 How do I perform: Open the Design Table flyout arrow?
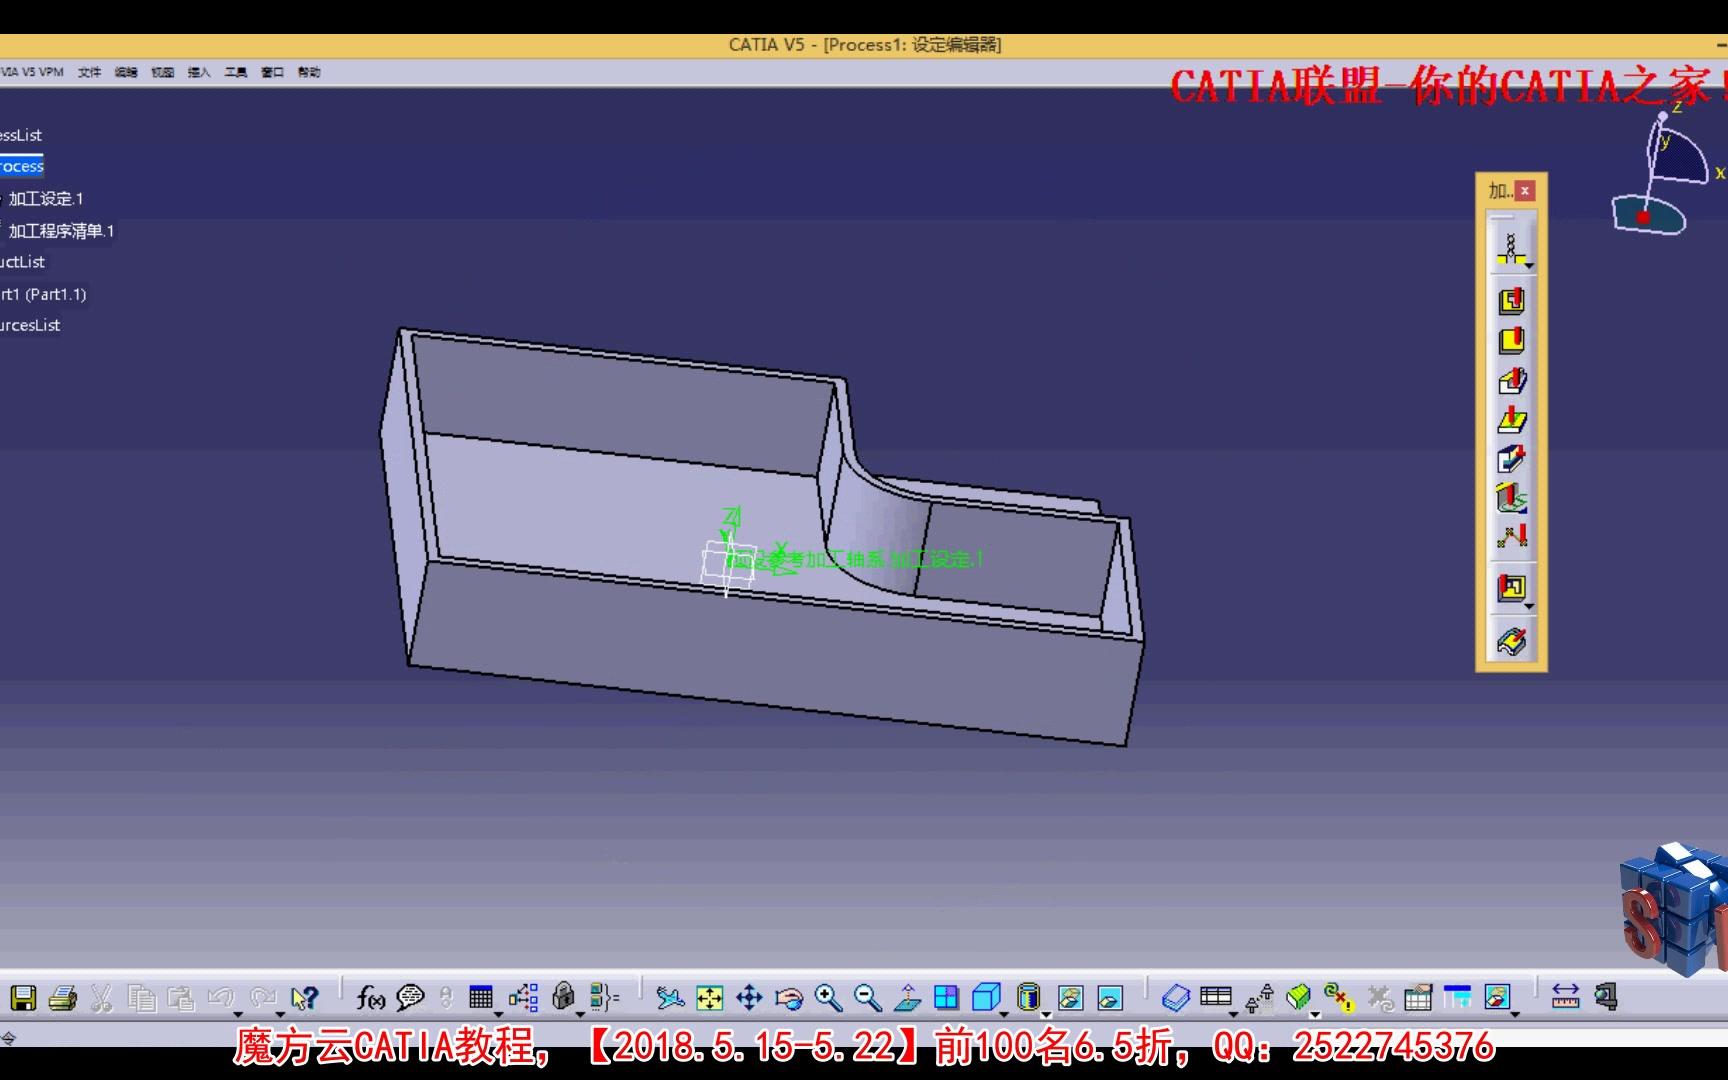point(498,1014)
